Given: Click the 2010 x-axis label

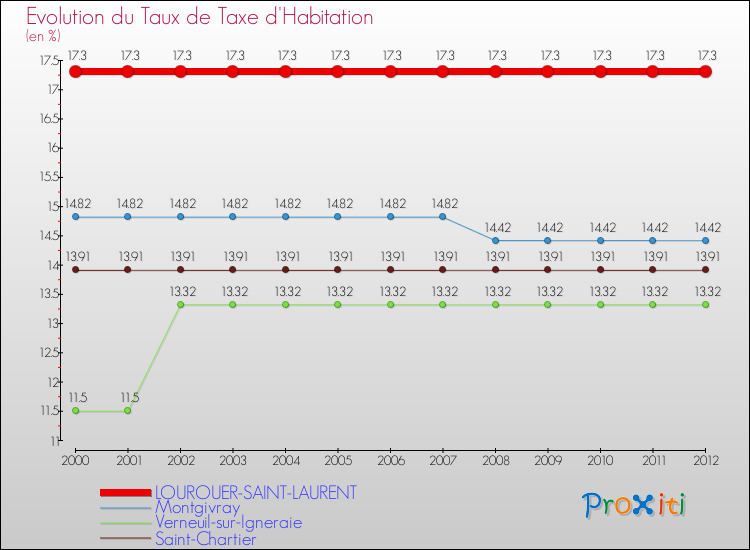Looking at the screenshot, I should pyautogui.click(x=600, y=460).
